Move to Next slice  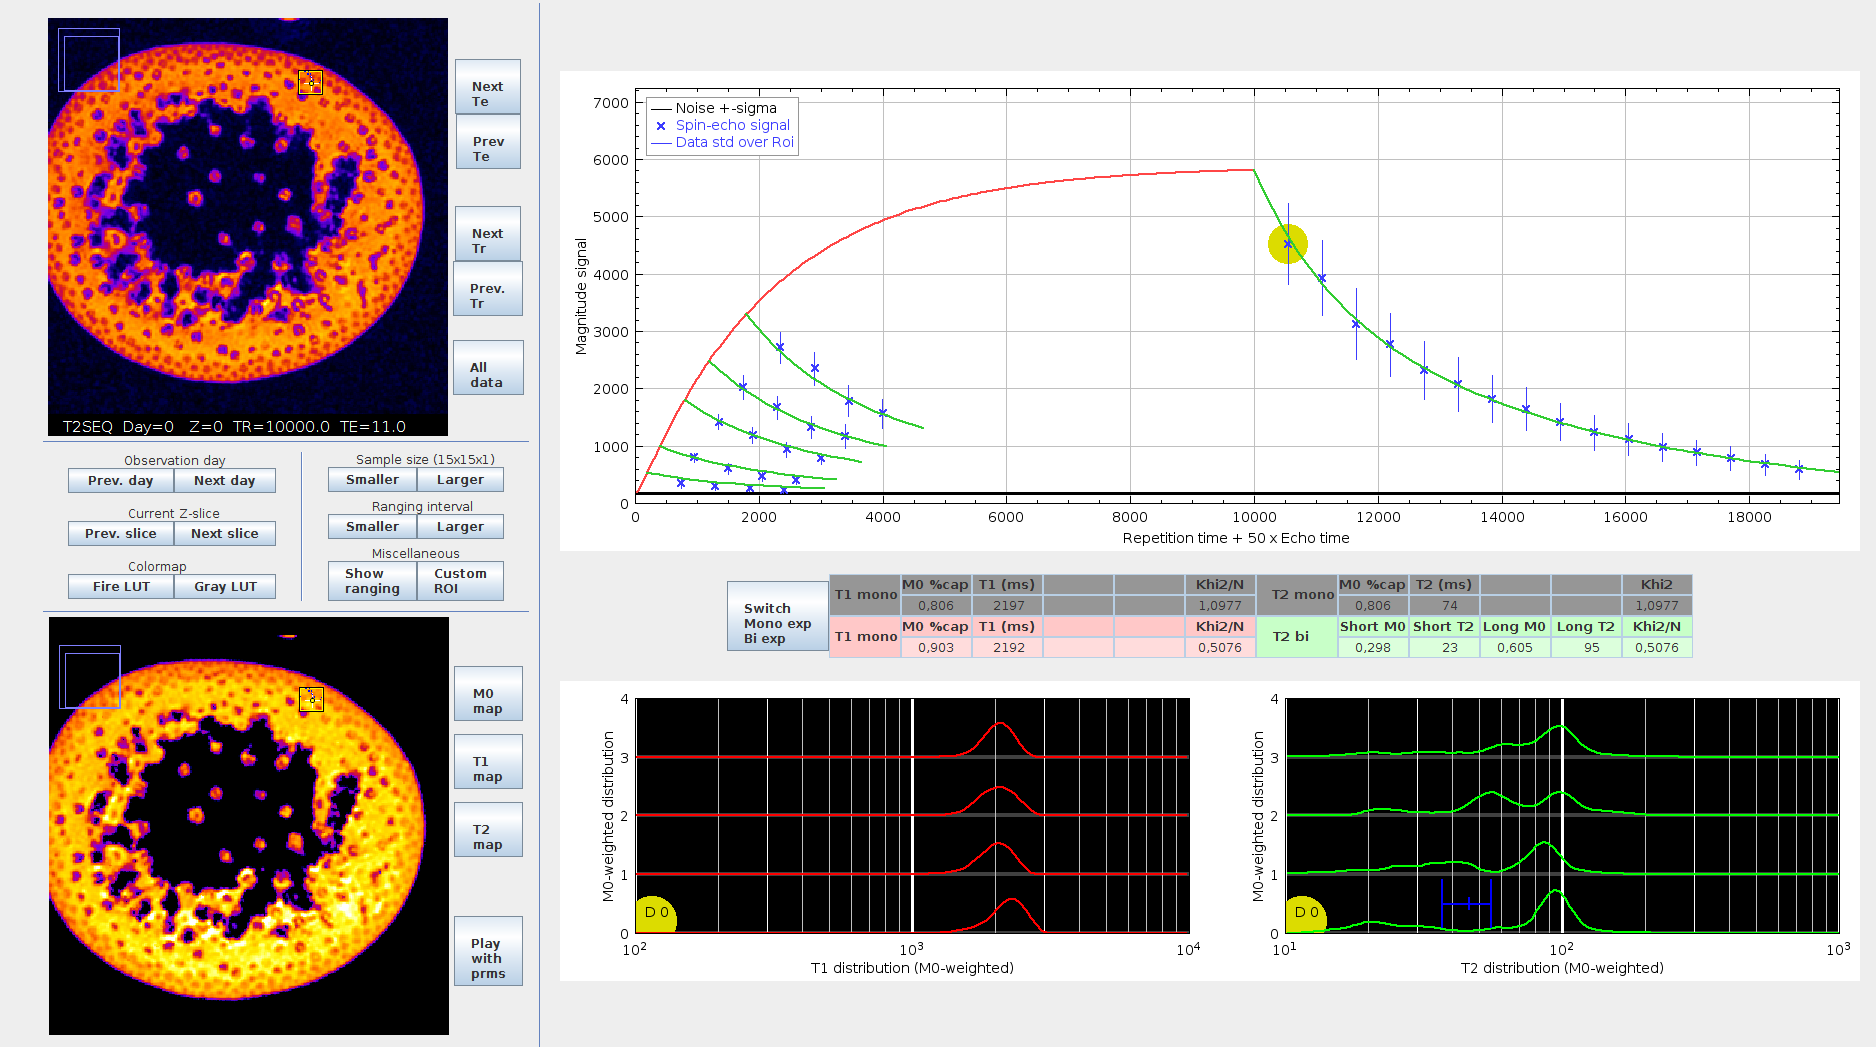point(225,534)
